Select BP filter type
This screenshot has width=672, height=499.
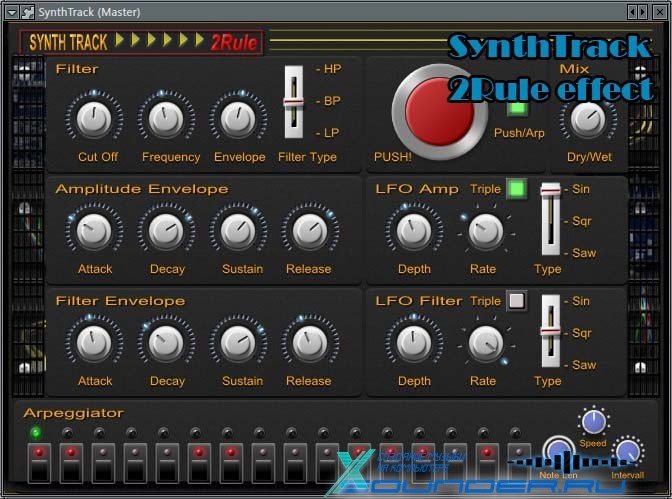point(329,101)
